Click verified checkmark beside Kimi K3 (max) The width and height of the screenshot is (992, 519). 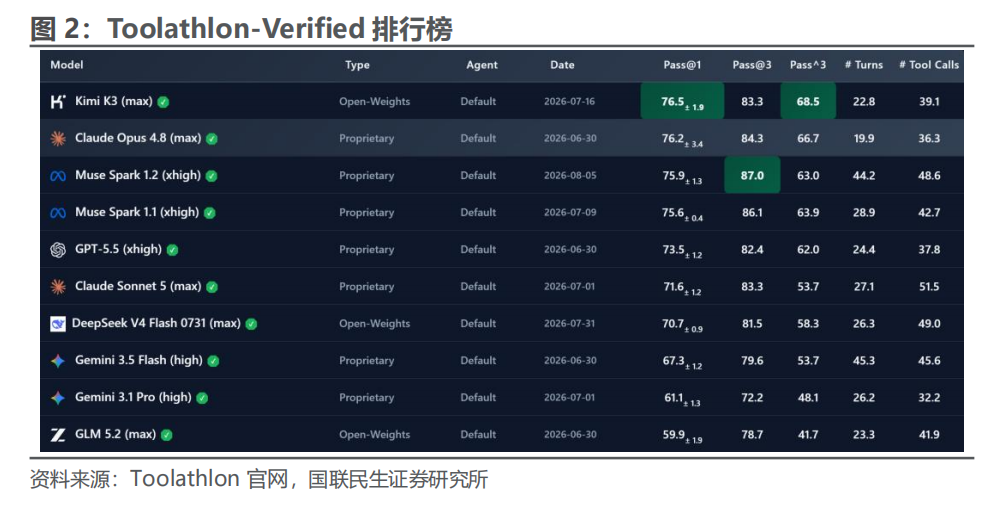click(x=163, y=102)
